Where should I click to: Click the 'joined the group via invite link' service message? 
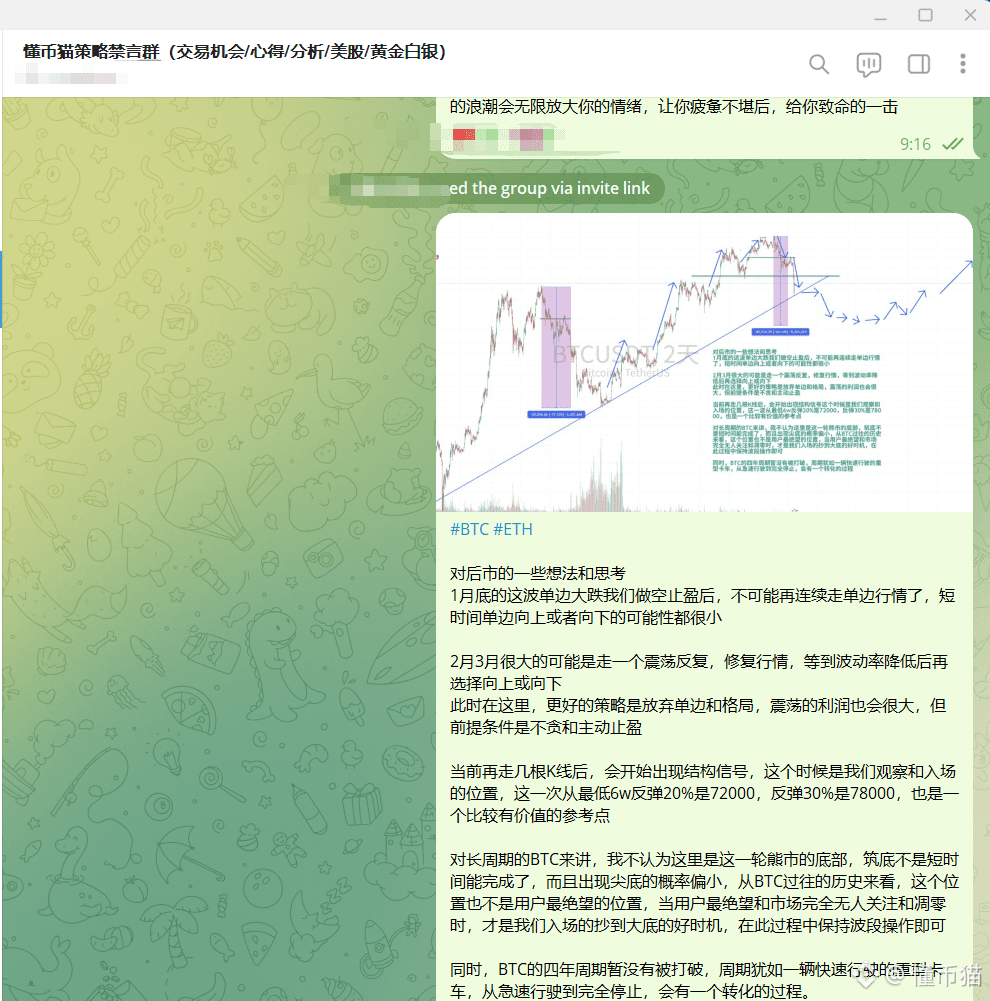pos(497,188)
